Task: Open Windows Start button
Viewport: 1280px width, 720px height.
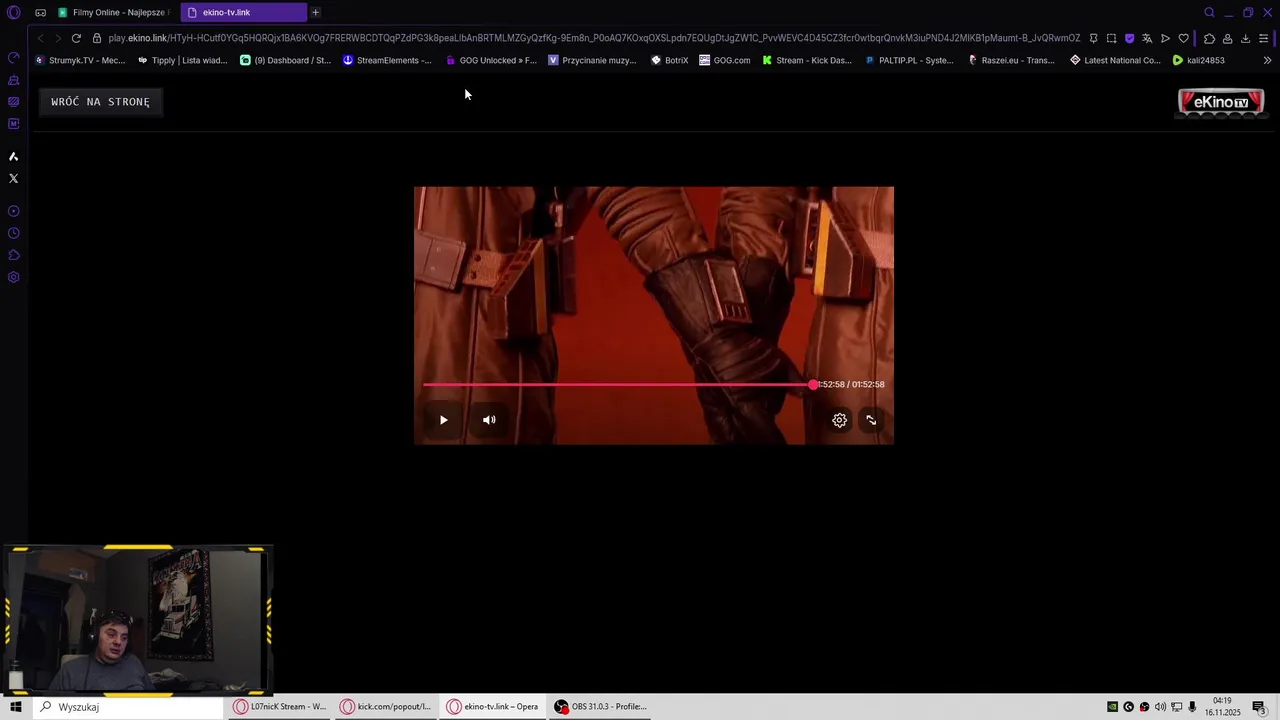Action: point(15,707)
